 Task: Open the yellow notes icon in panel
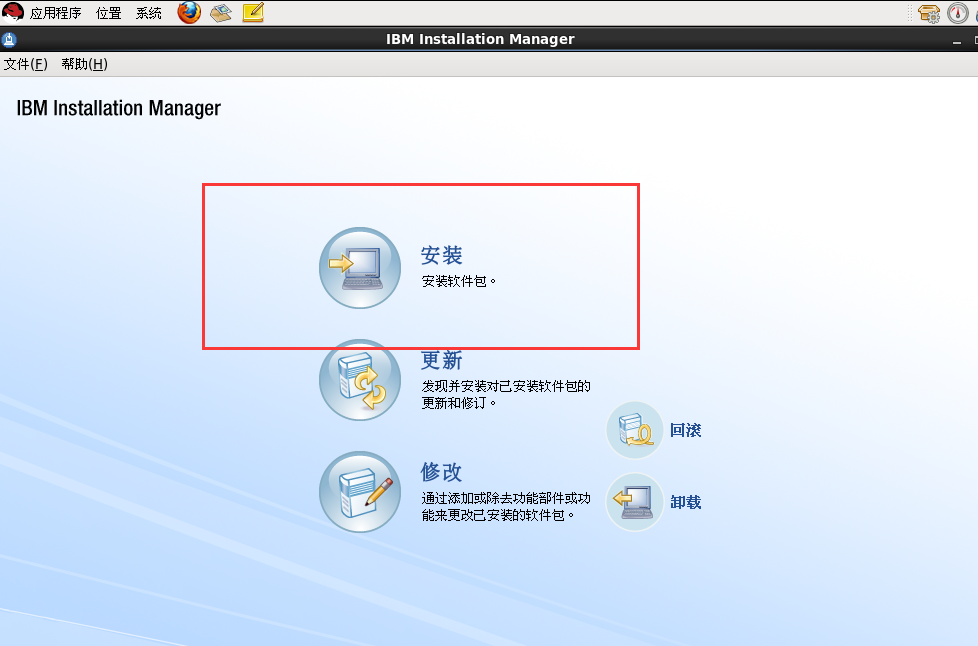pos(253,12)
